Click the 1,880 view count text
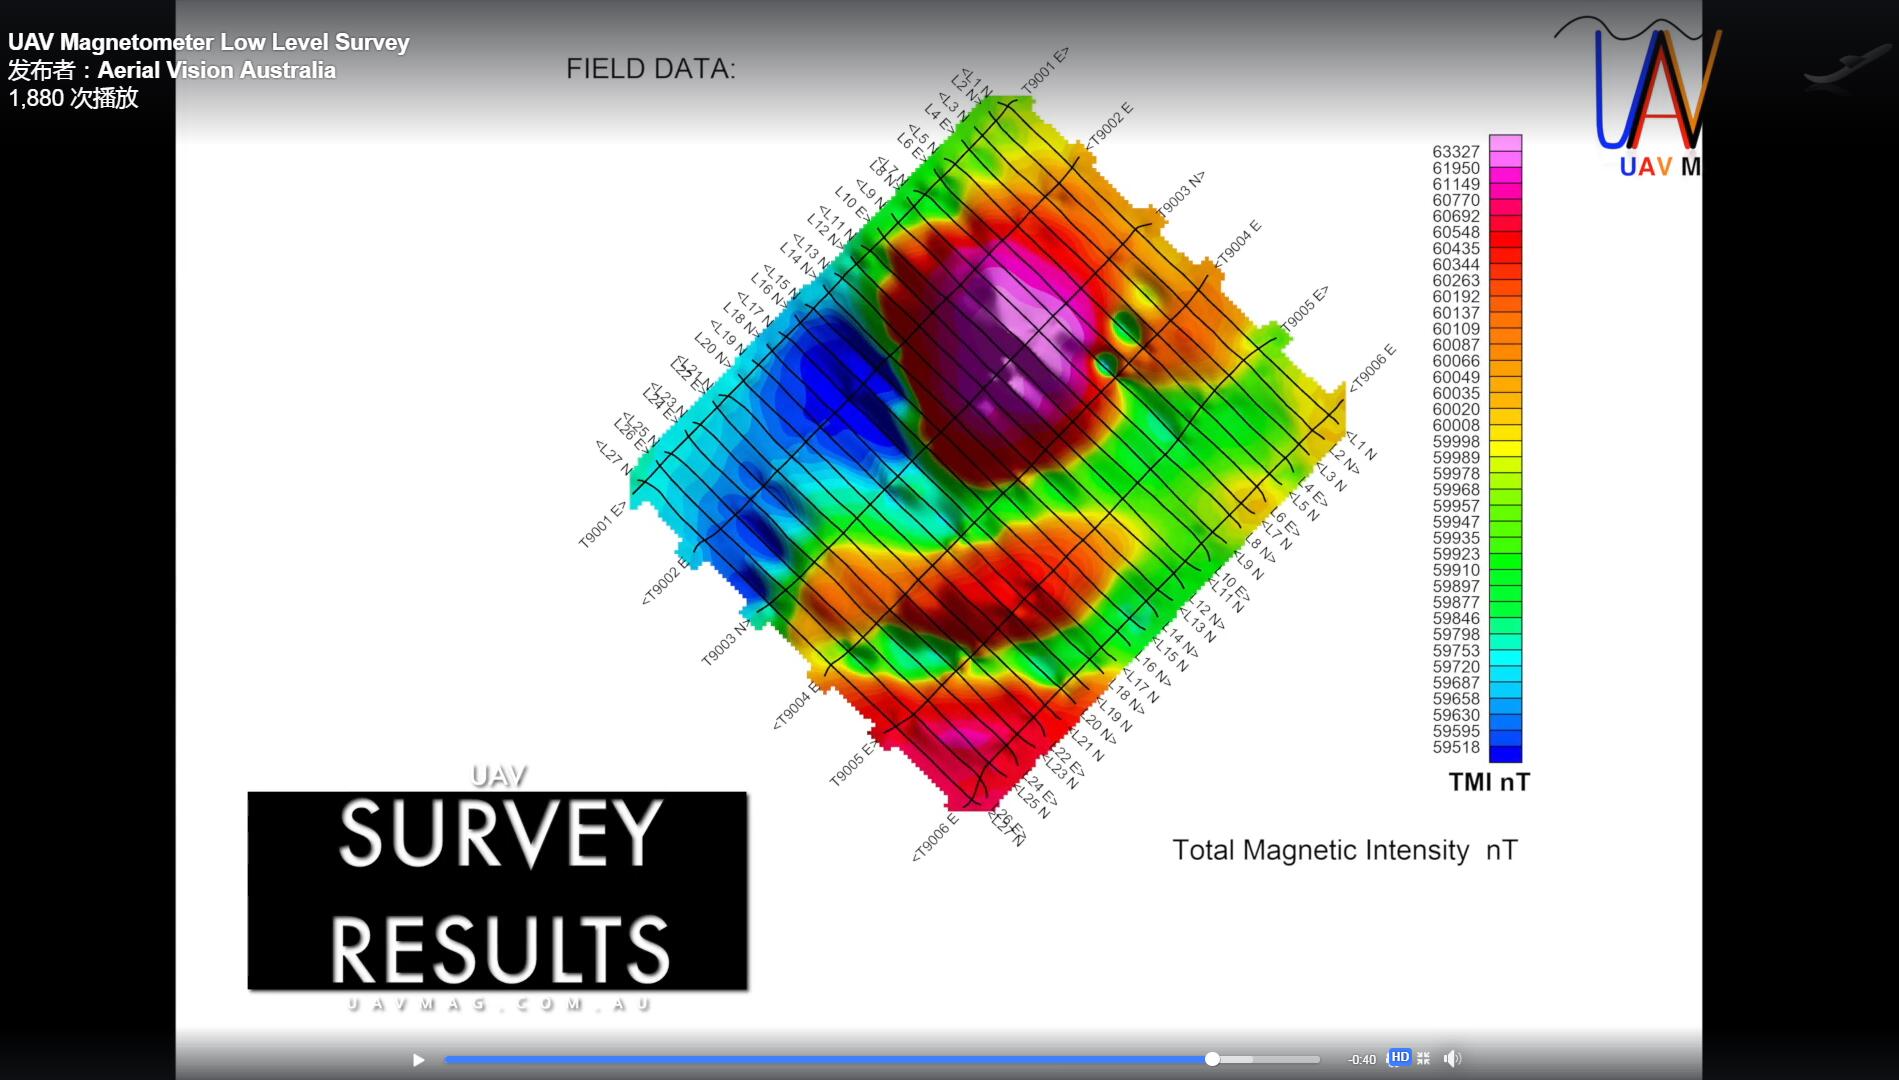The image size is (1899, 1080). 73,98
